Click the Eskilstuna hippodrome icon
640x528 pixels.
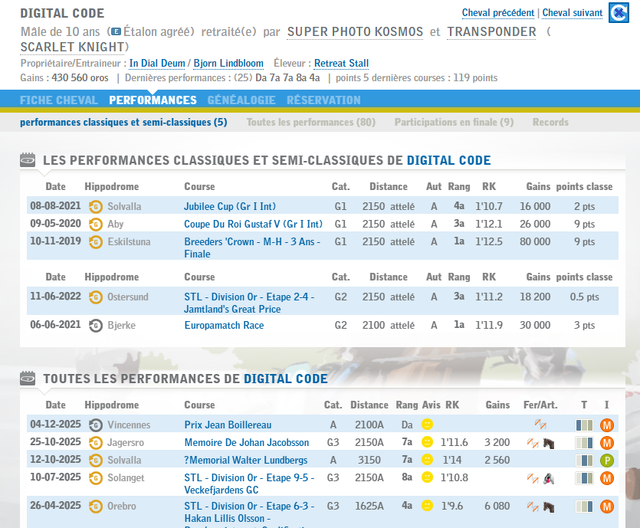(96, 241)
